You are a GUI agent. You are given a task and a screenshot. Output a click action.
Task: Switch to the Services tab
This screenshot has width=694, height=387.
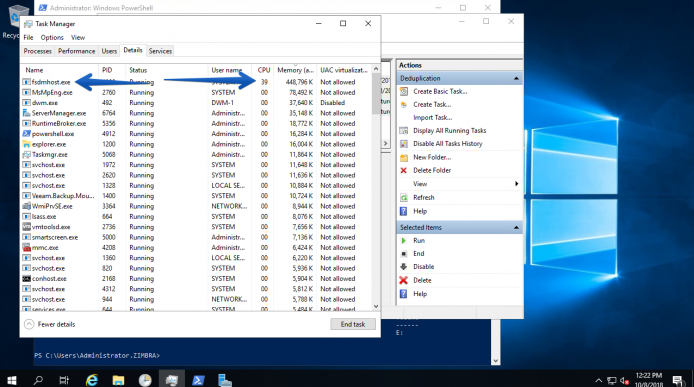[160, 51]
